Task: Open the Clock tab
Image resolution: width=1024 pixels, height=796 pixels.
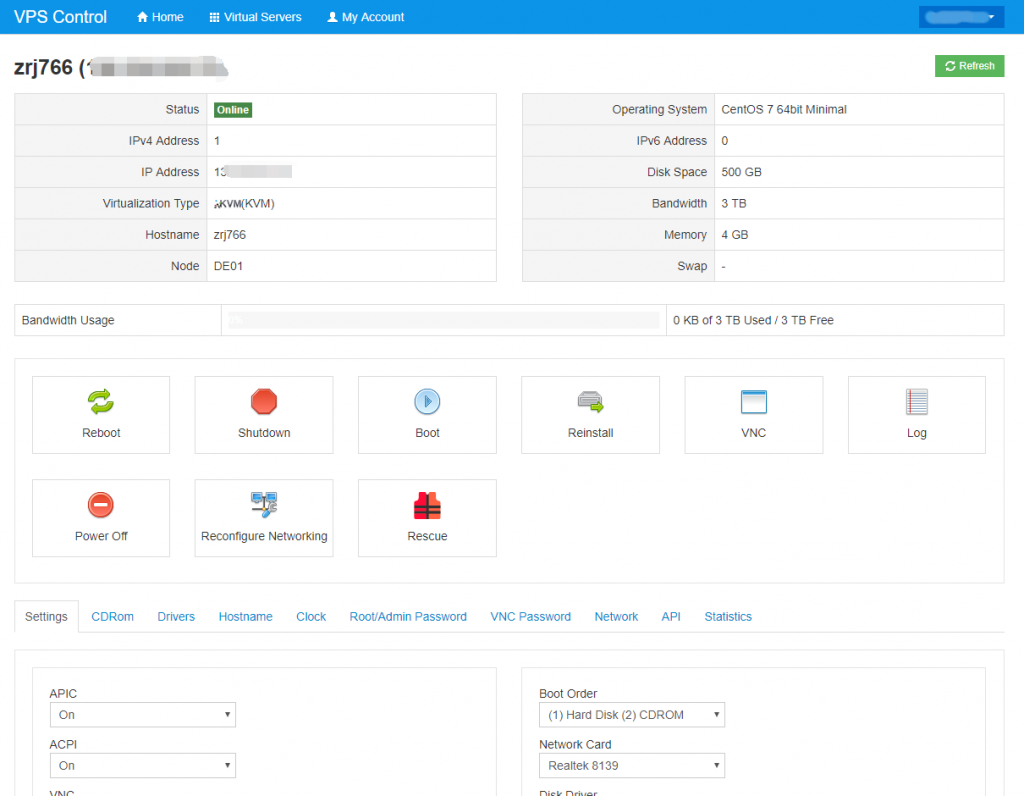Action: 311,616
